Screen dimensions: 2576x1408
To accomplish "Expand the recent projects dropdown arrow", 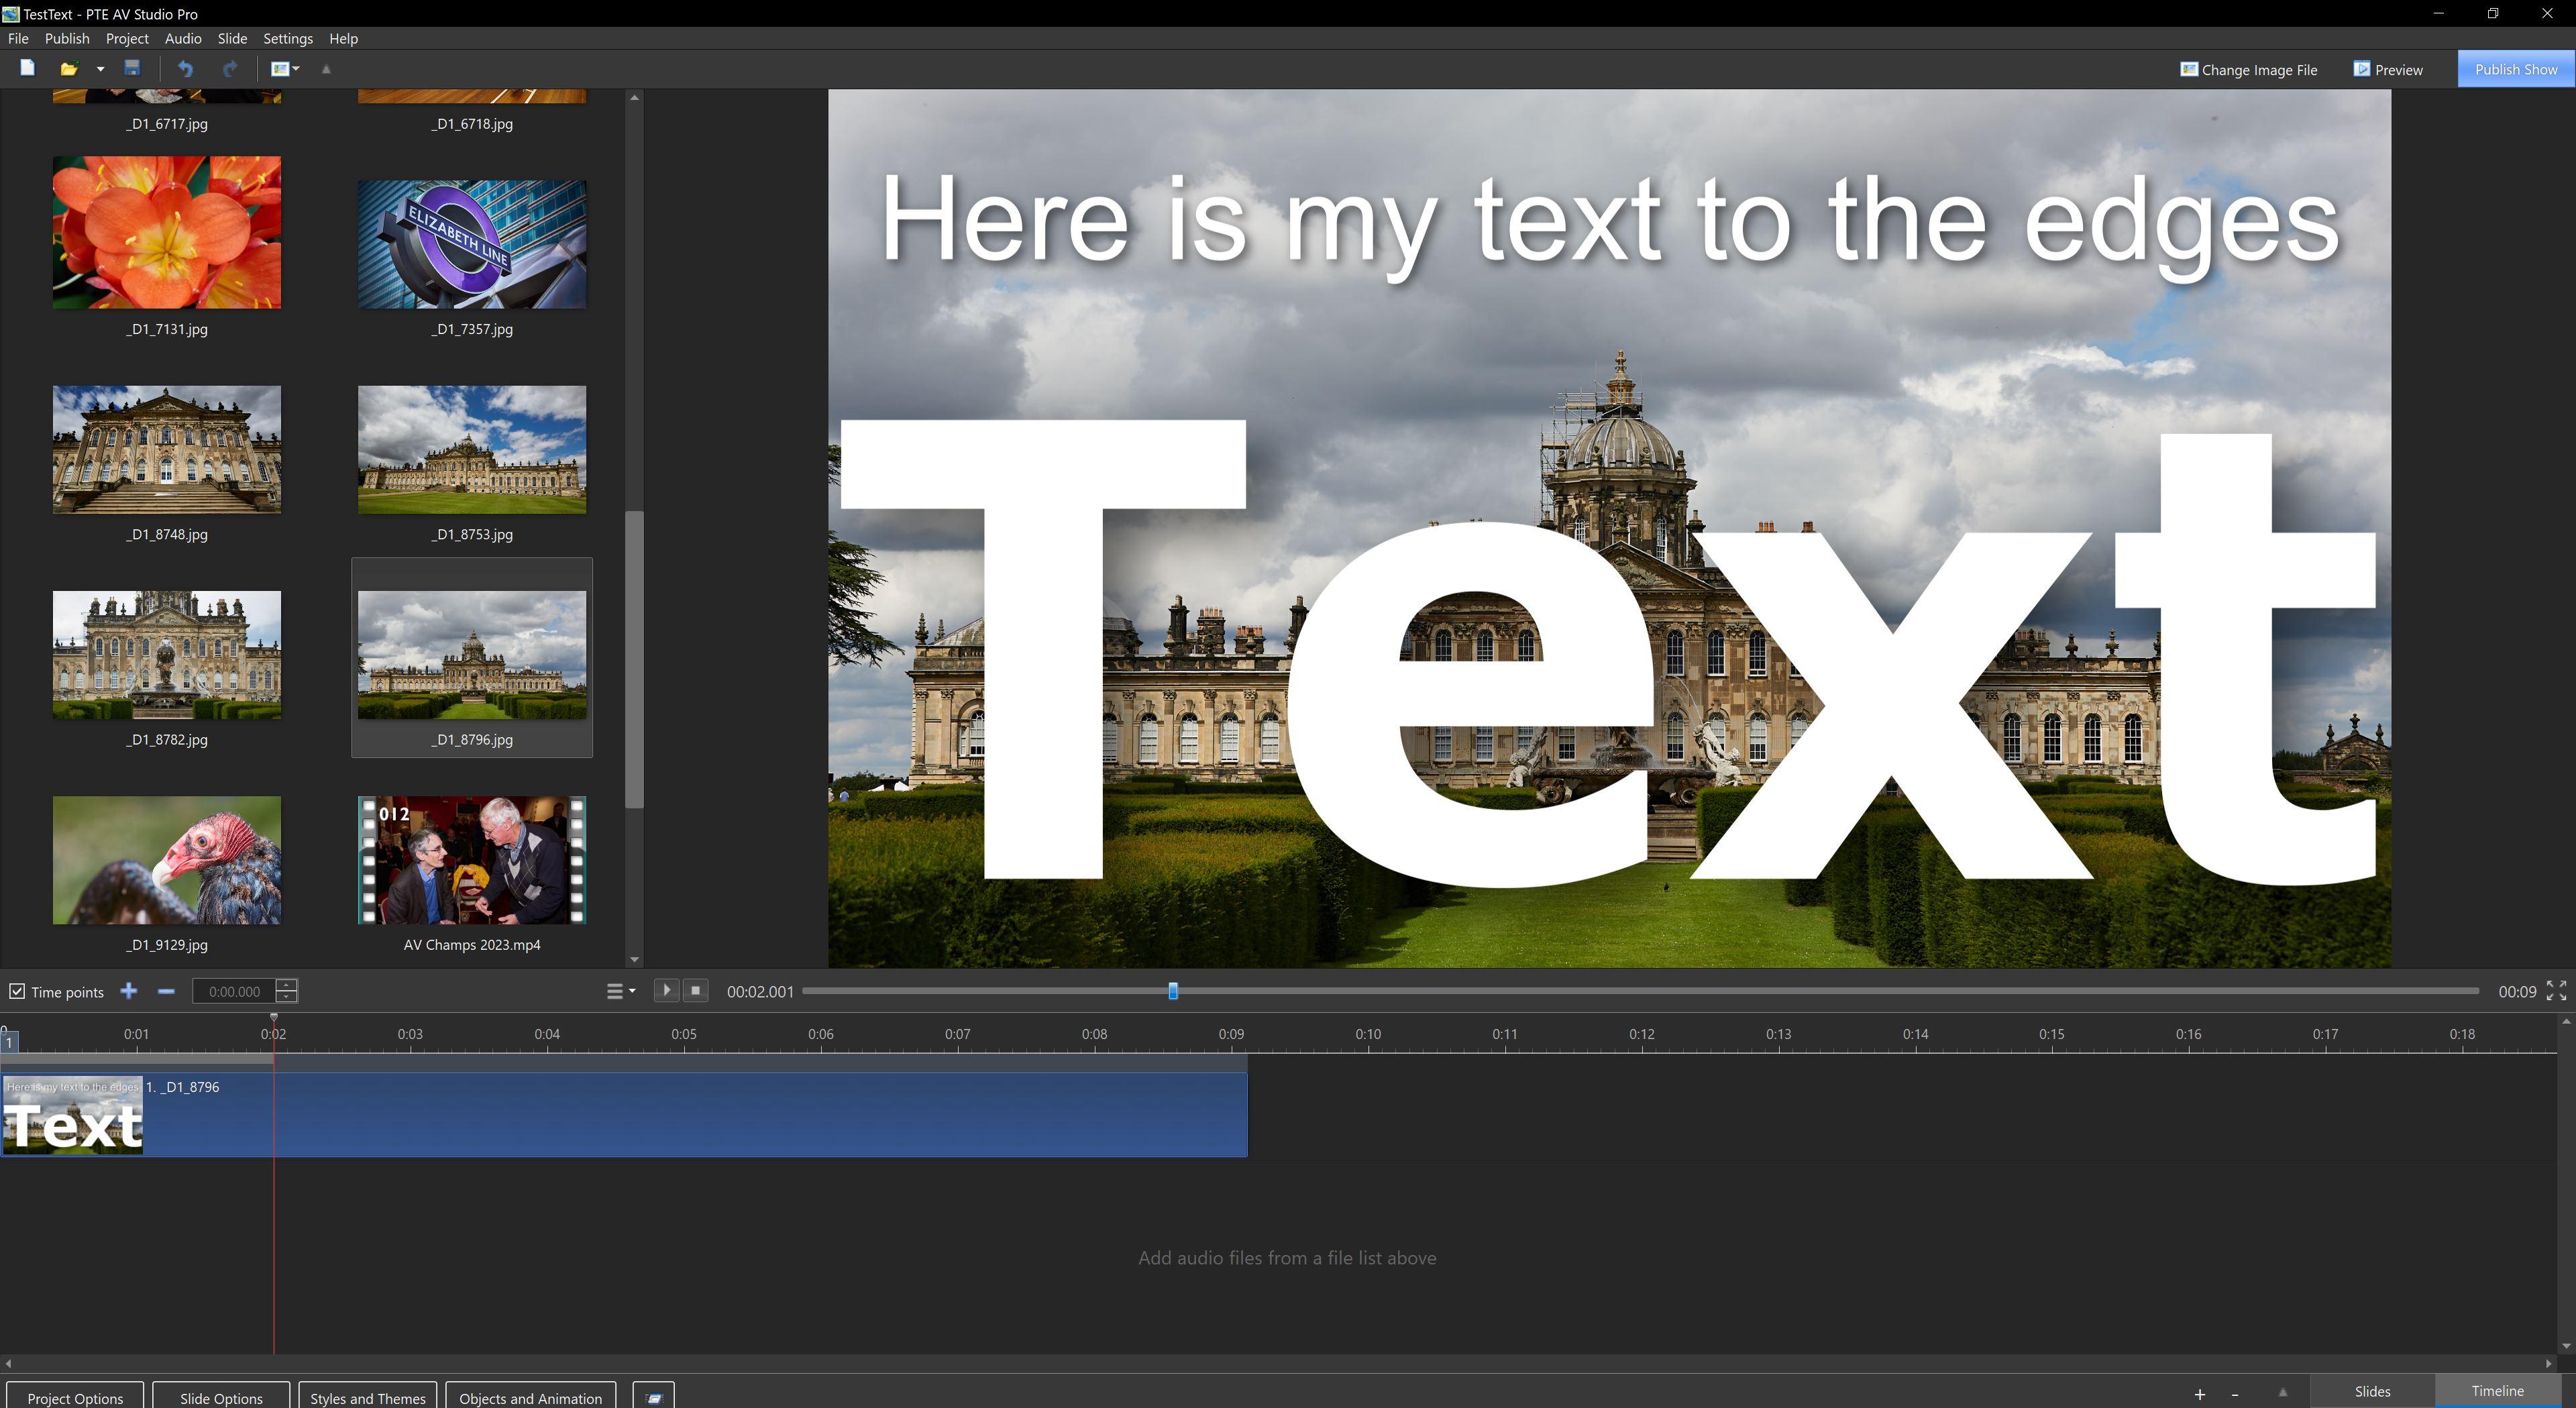I will point(100,69).
